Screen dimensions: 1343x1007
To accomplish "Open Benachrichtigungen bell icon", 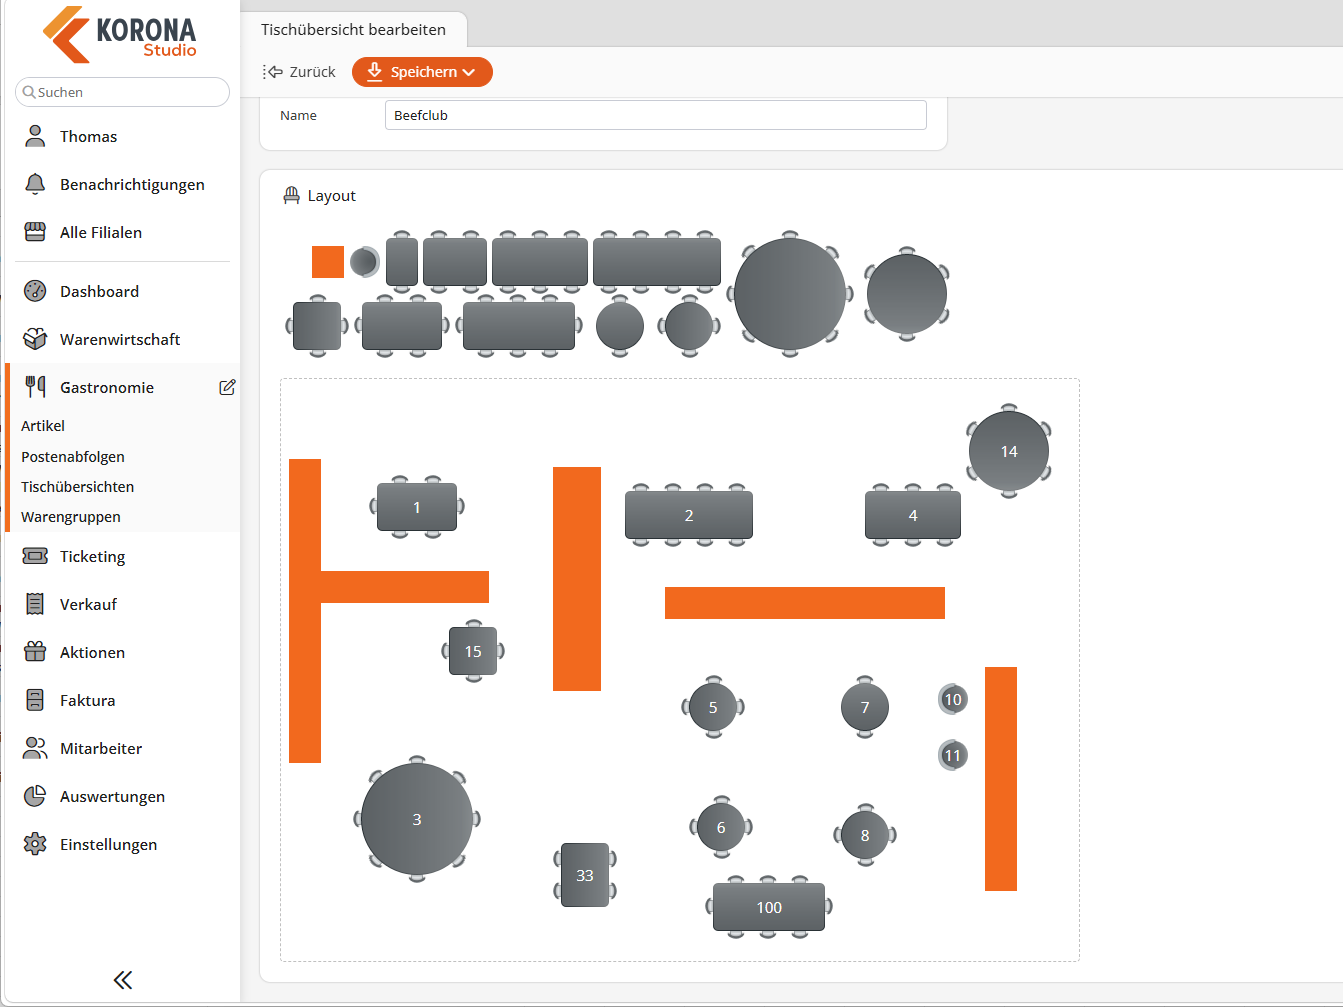I will [x=35, y=184].
